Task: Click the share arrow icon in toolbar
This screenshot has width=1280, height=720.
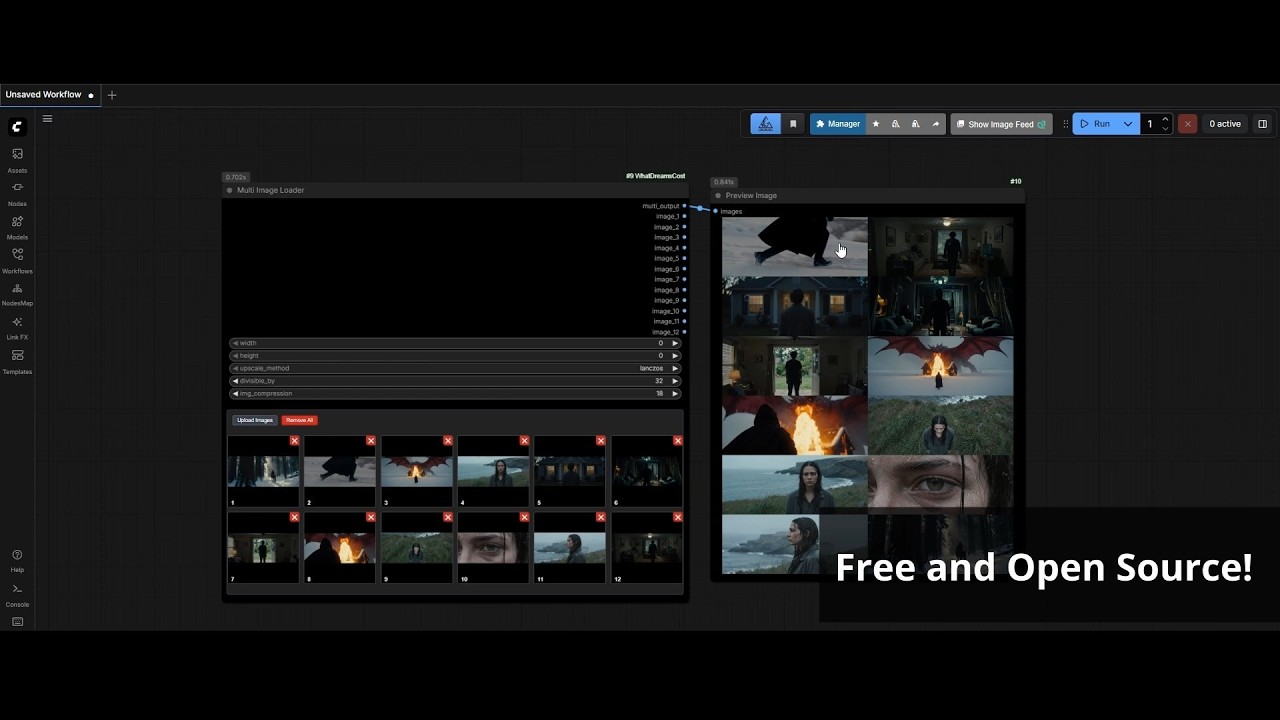Action: click(x=936, y=124)
